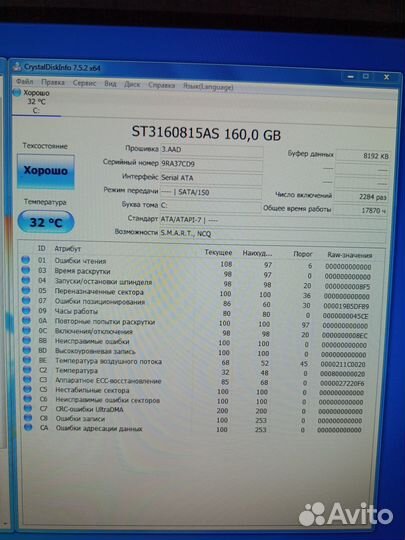The image size is (405, 540).
Task: Select the Ошибки позиционирования attribute name
Action: point(100,302)
